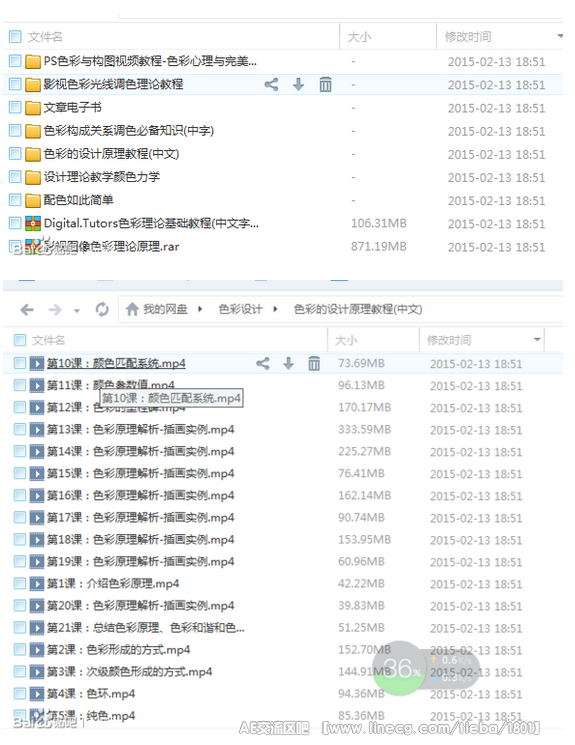Click video icon of 第13课 file
Screen dimensions: 575x745
[37, 430]
